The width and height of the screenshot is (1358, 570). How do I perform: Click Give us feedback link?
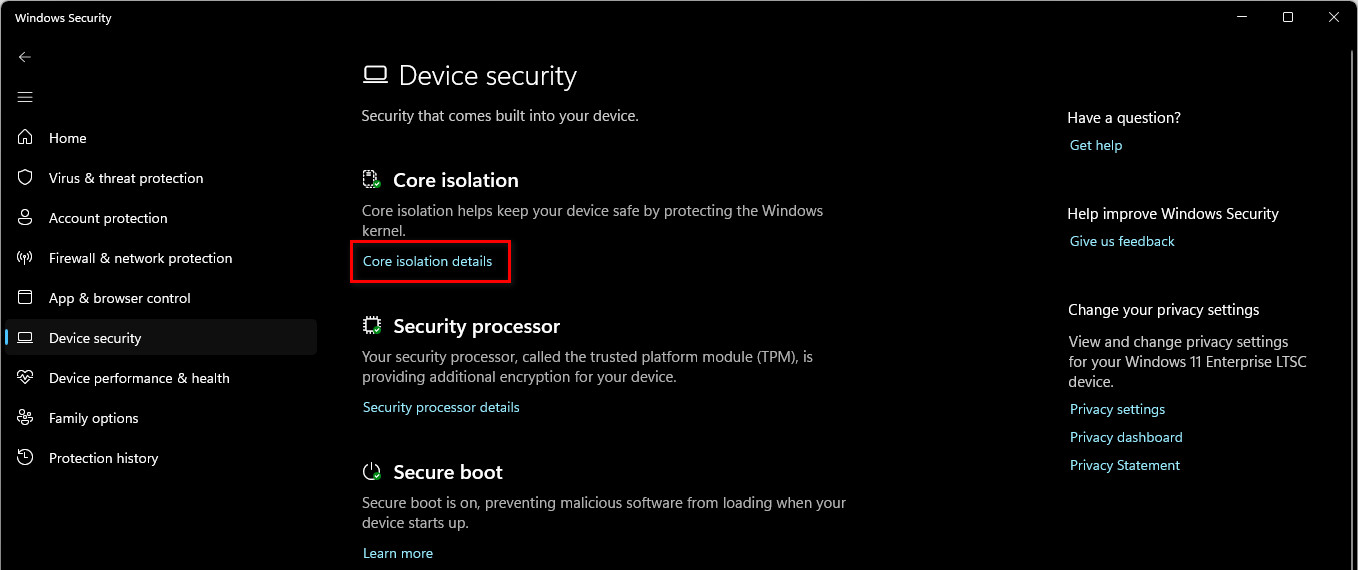(1122, 241)
